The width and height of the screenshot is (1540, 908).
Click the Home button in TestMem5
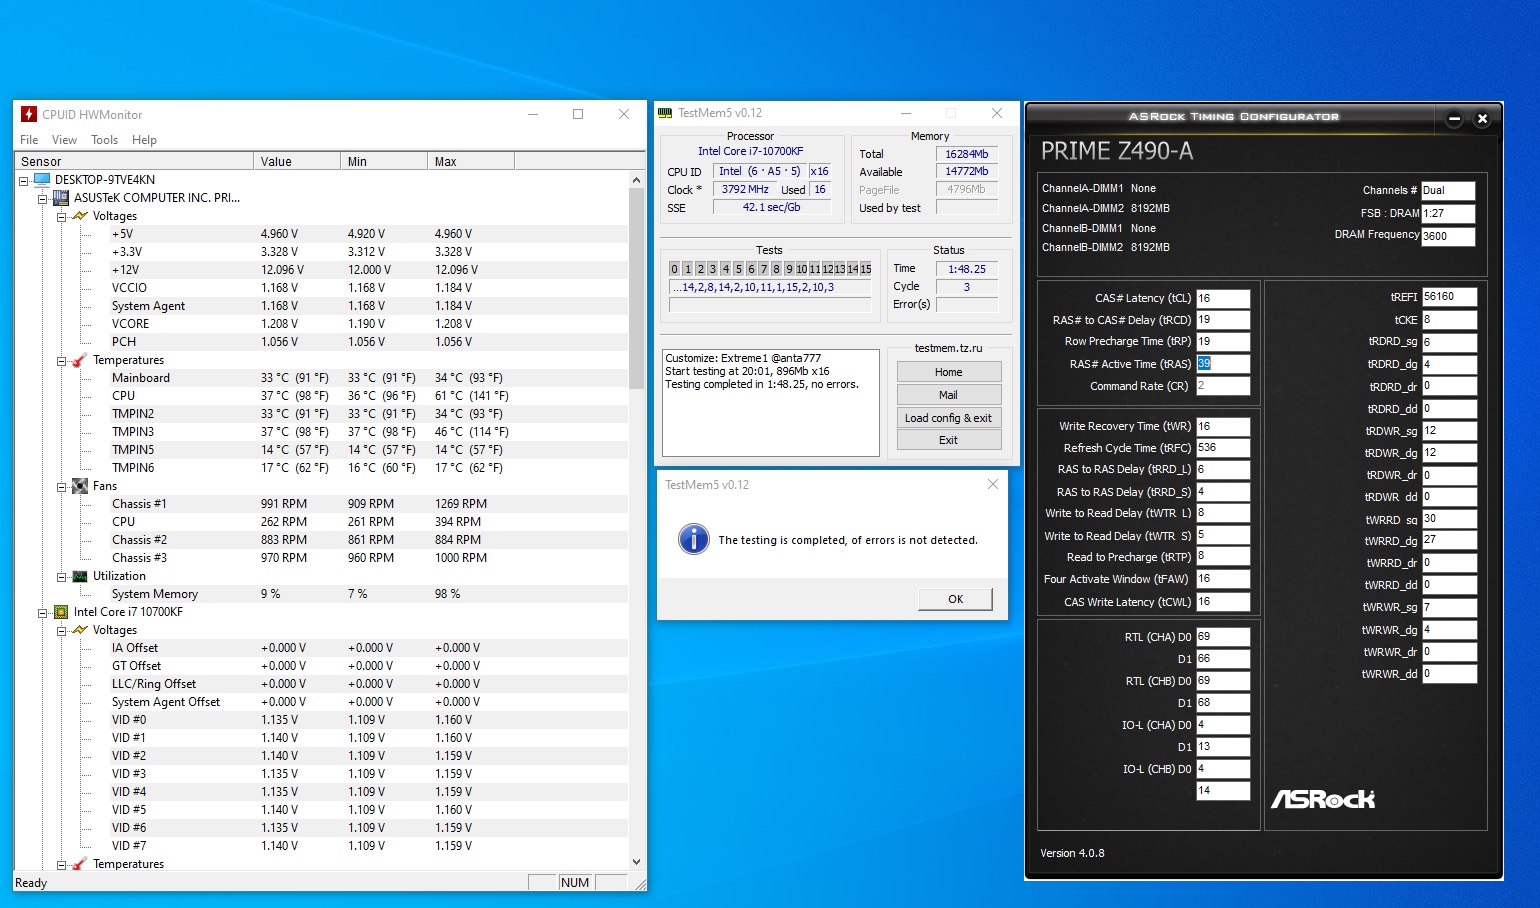click(948, 372)
